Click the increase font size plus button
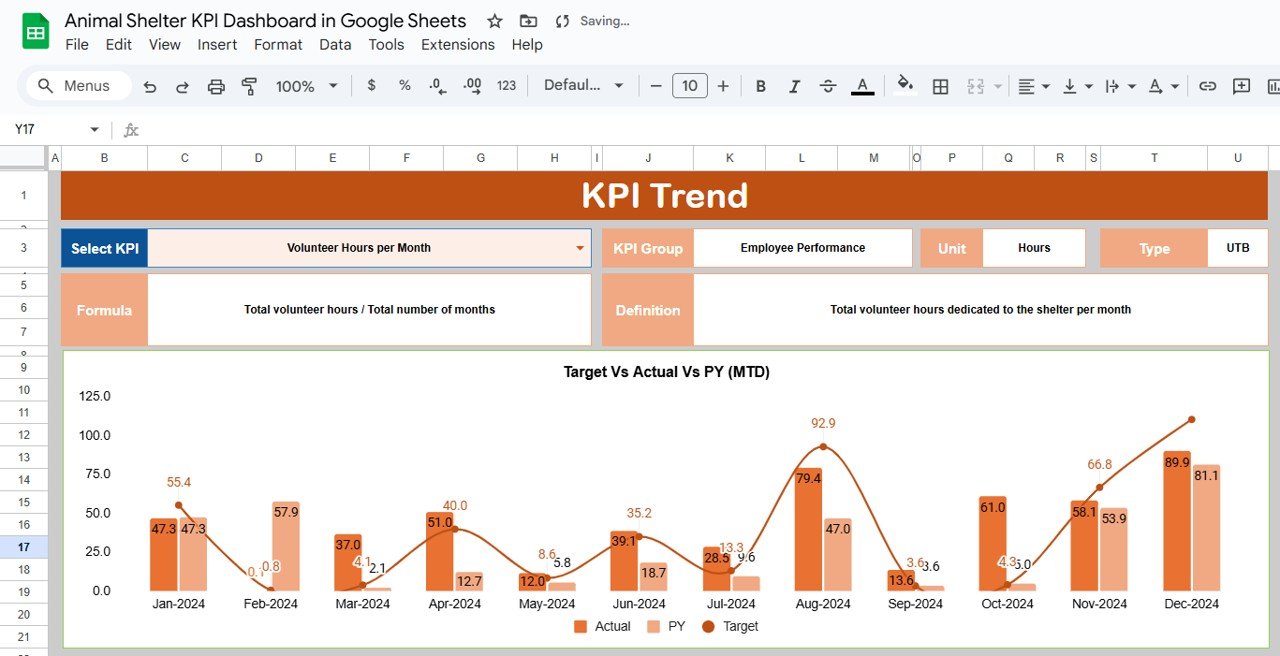 coord(723,86)
